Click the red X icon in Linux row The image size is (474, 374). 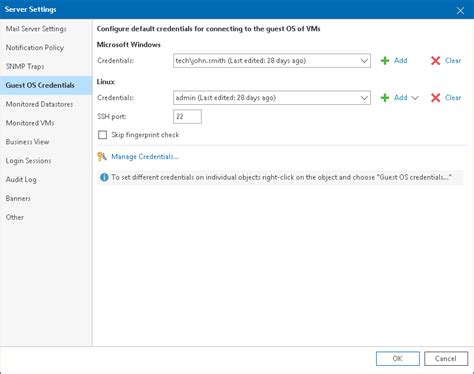[435, 98]
